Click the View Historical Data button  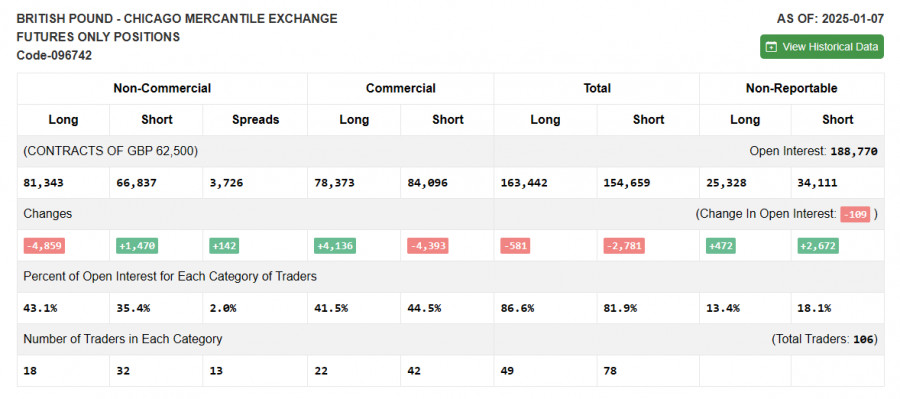tap(822, 47)
